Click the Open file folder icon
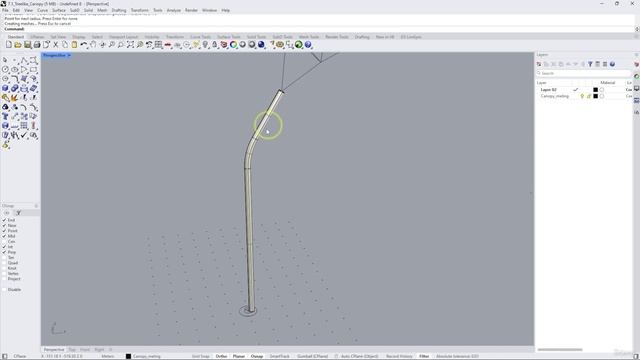Screen dimensions: 640x360 pyautogui.click(x=18, y=44)
